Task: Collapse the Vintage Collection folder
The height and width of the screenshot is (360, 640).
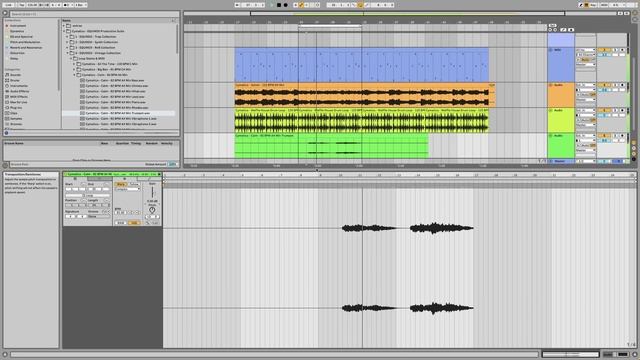Action: coord(67,53)
